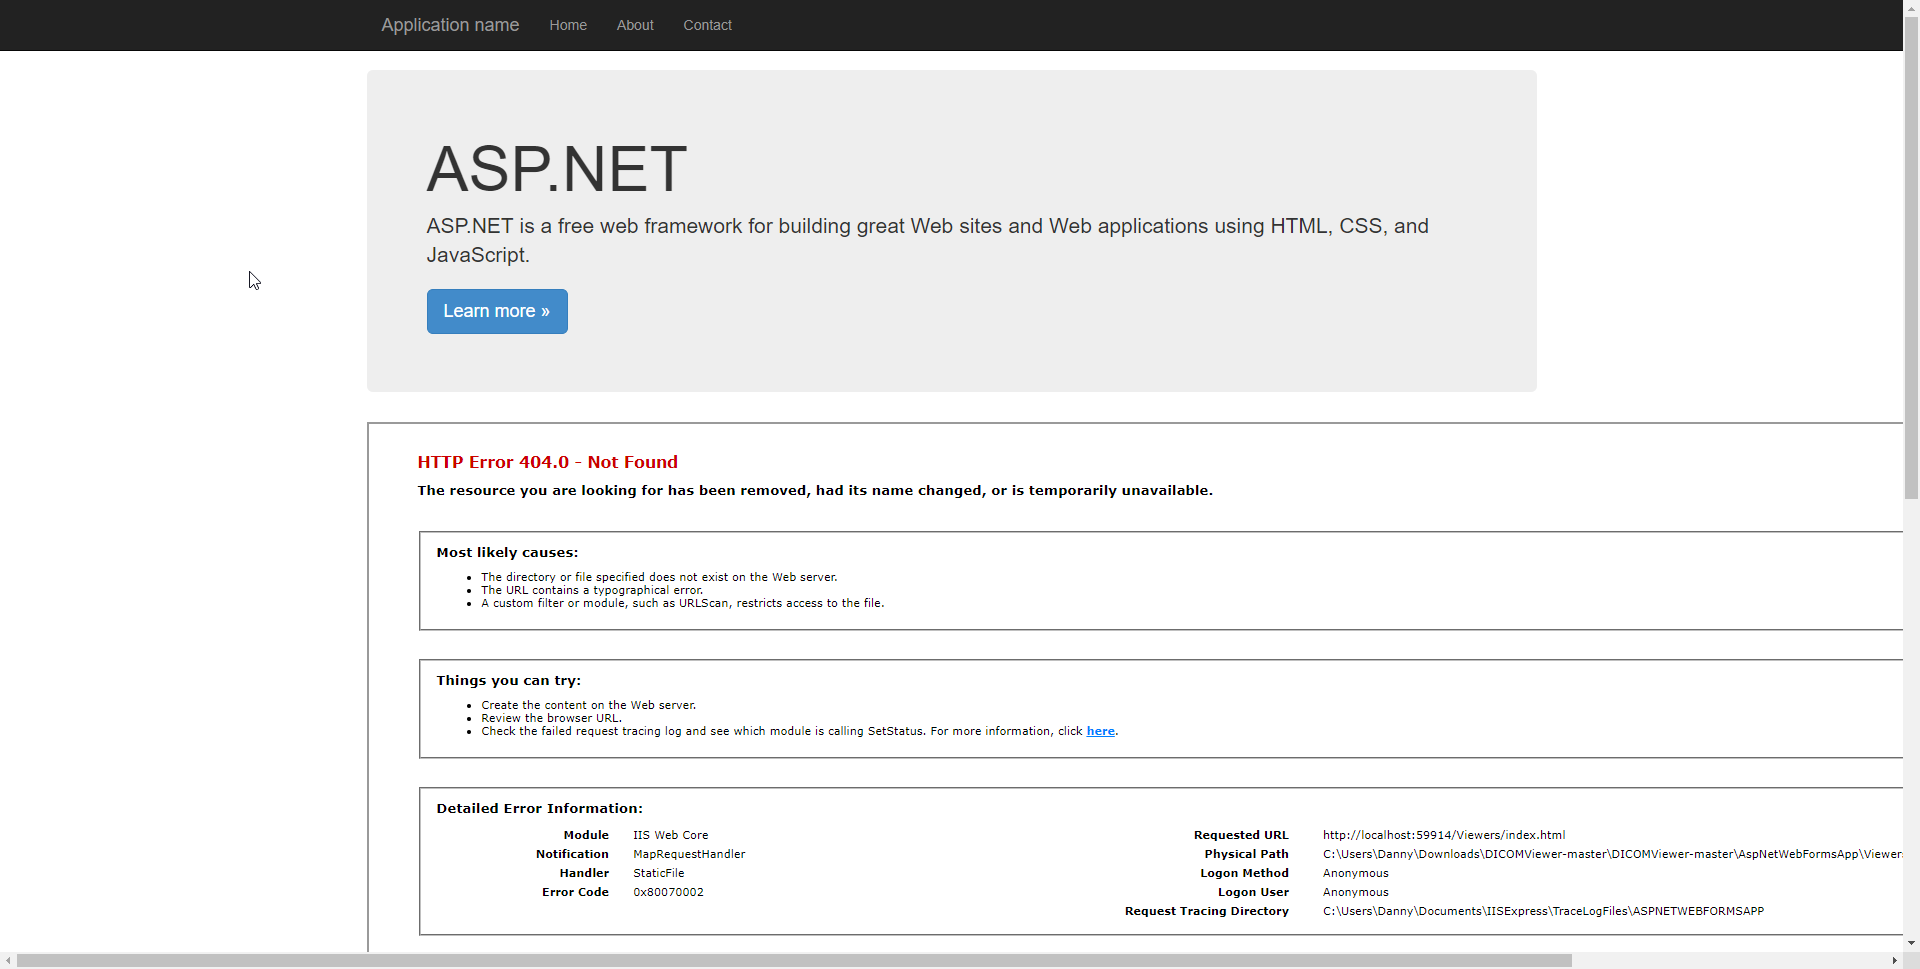Open the Contact navigation item
Image resolution: width=1920 pixels, height=969 pixels.
(707, 25)
